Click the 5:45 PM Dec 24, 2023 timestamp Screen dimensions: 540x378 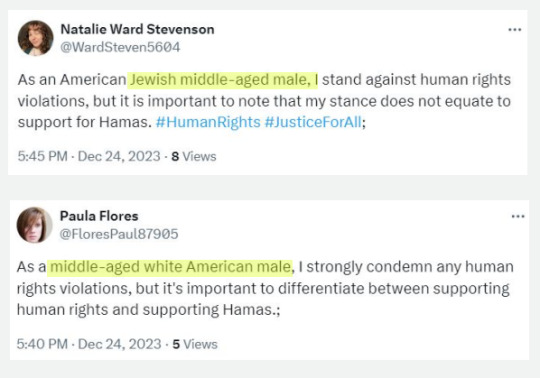[x=89, y=156]
